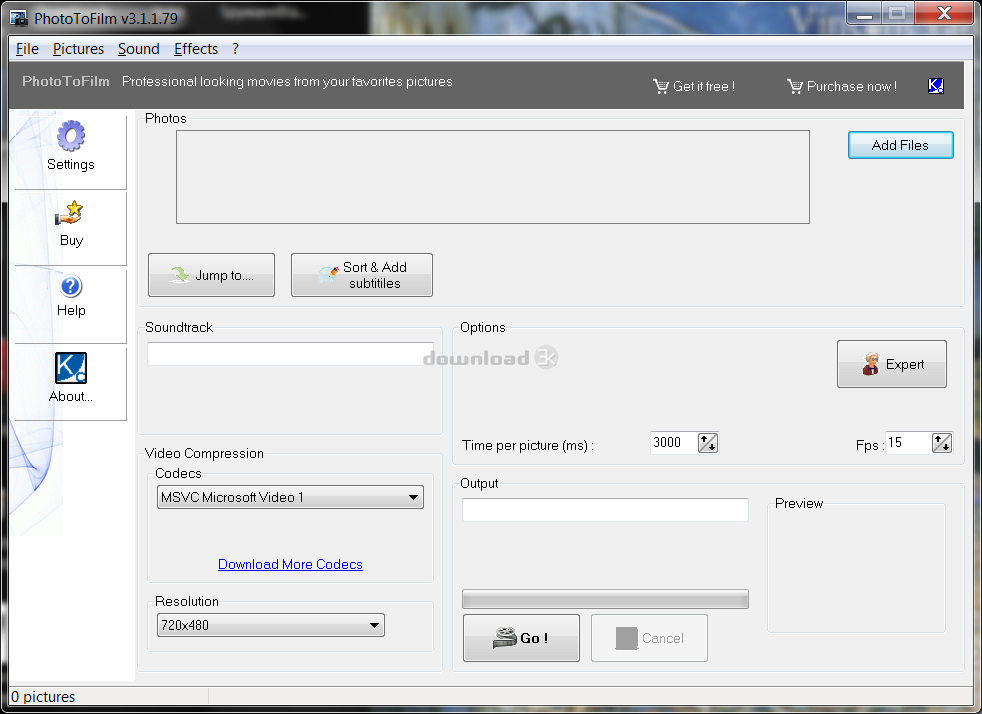Click the Buy star icon

(70, 213)
